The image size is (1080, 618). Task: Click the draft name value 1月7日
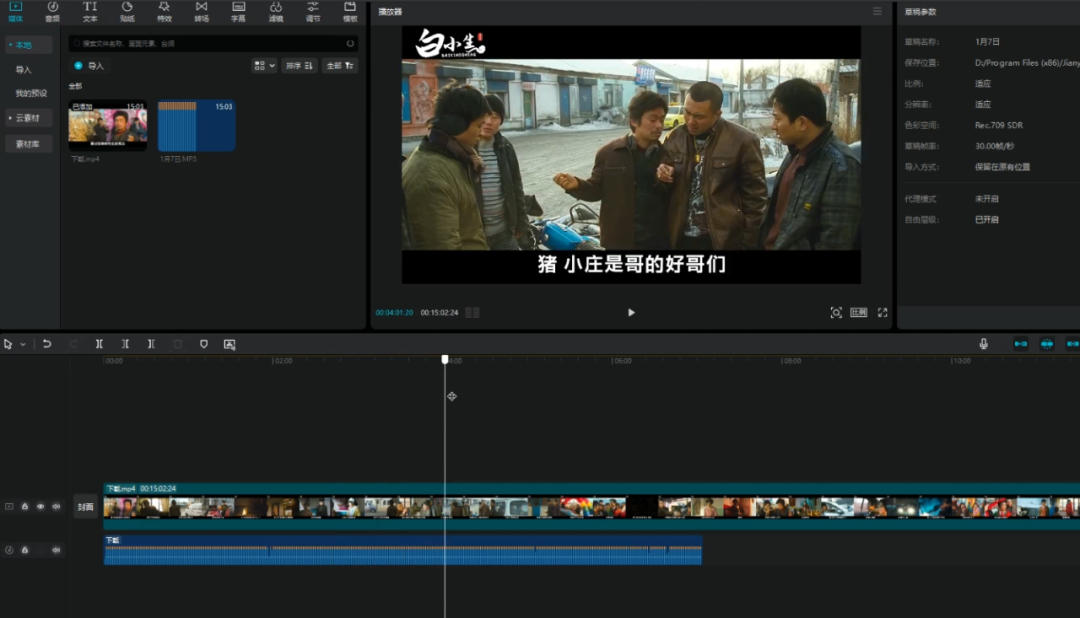pos(987,42)
